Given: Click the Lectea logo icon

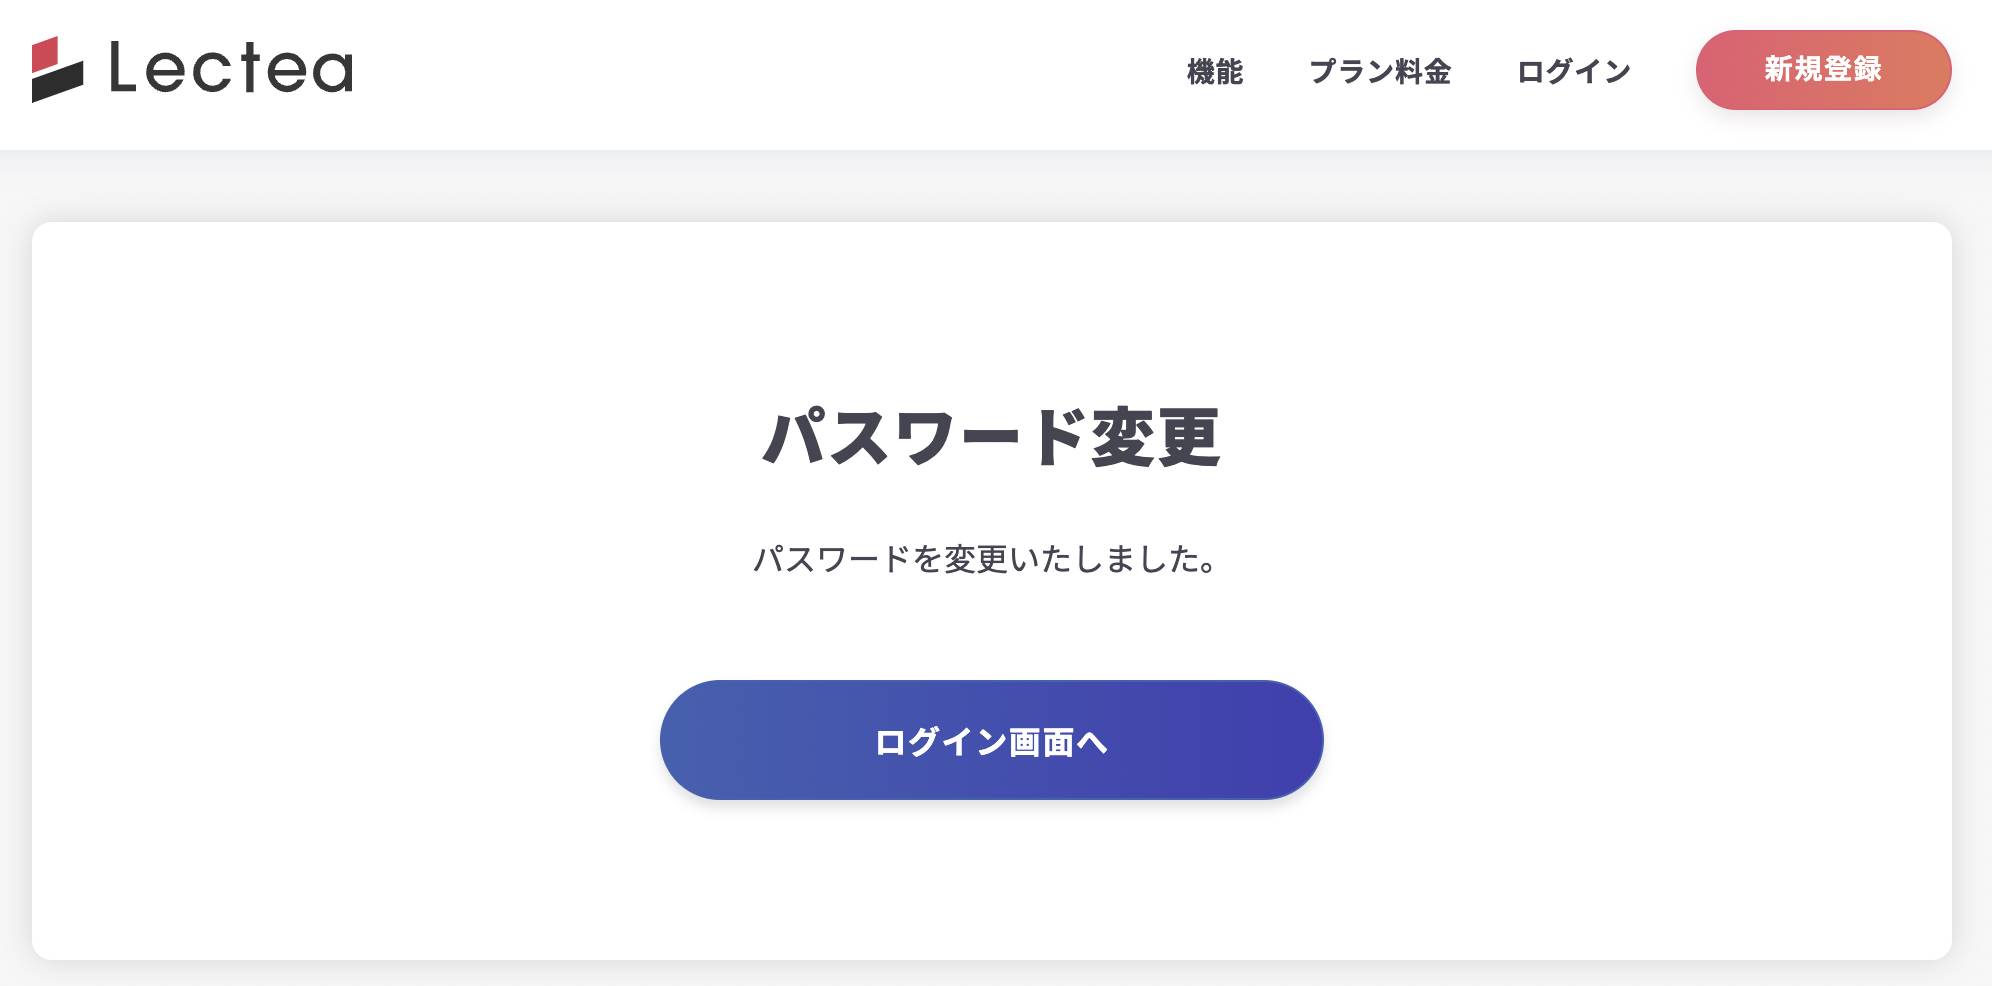Looking at the screenshot, I should click(57, 69).
